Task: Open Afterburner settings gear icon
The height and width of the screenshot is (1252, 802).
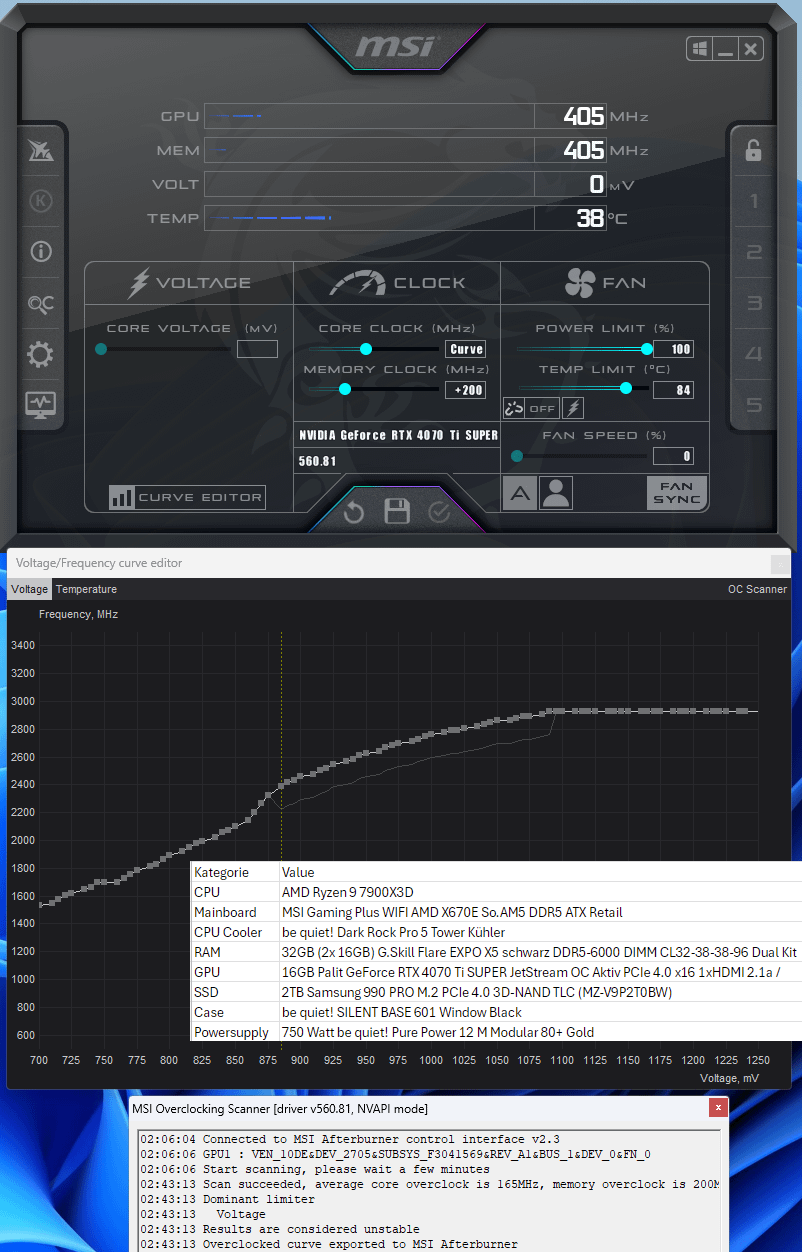Action: [x=41, y=354]
